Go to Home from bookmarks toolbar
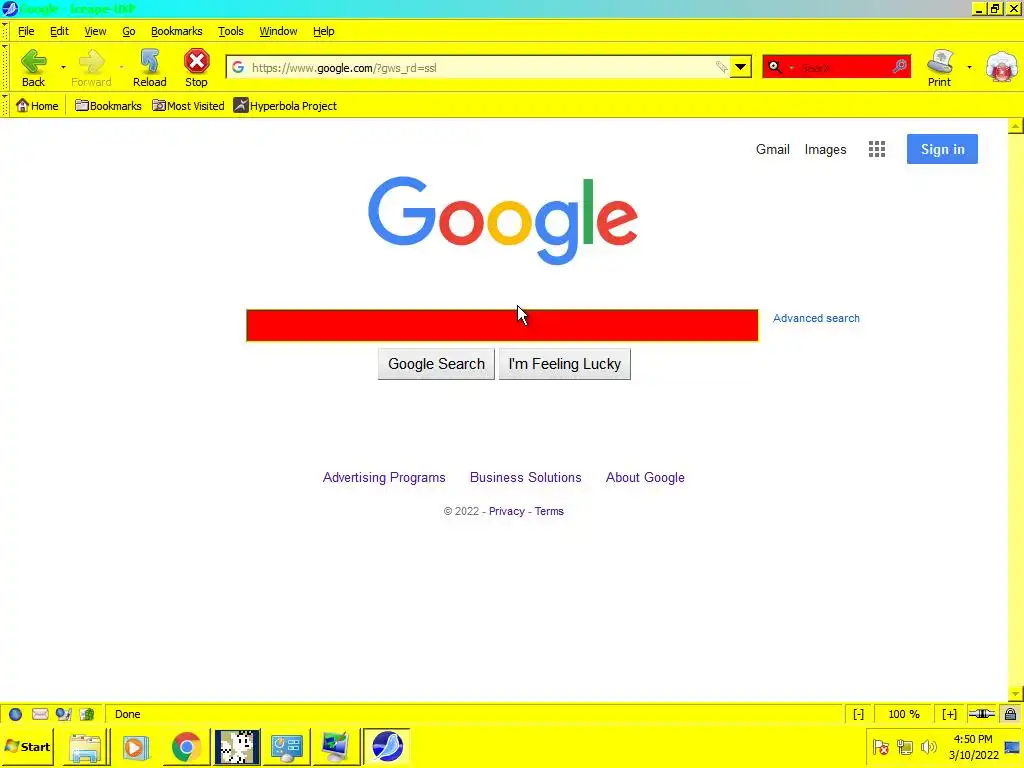 click(x=37, y=106)
